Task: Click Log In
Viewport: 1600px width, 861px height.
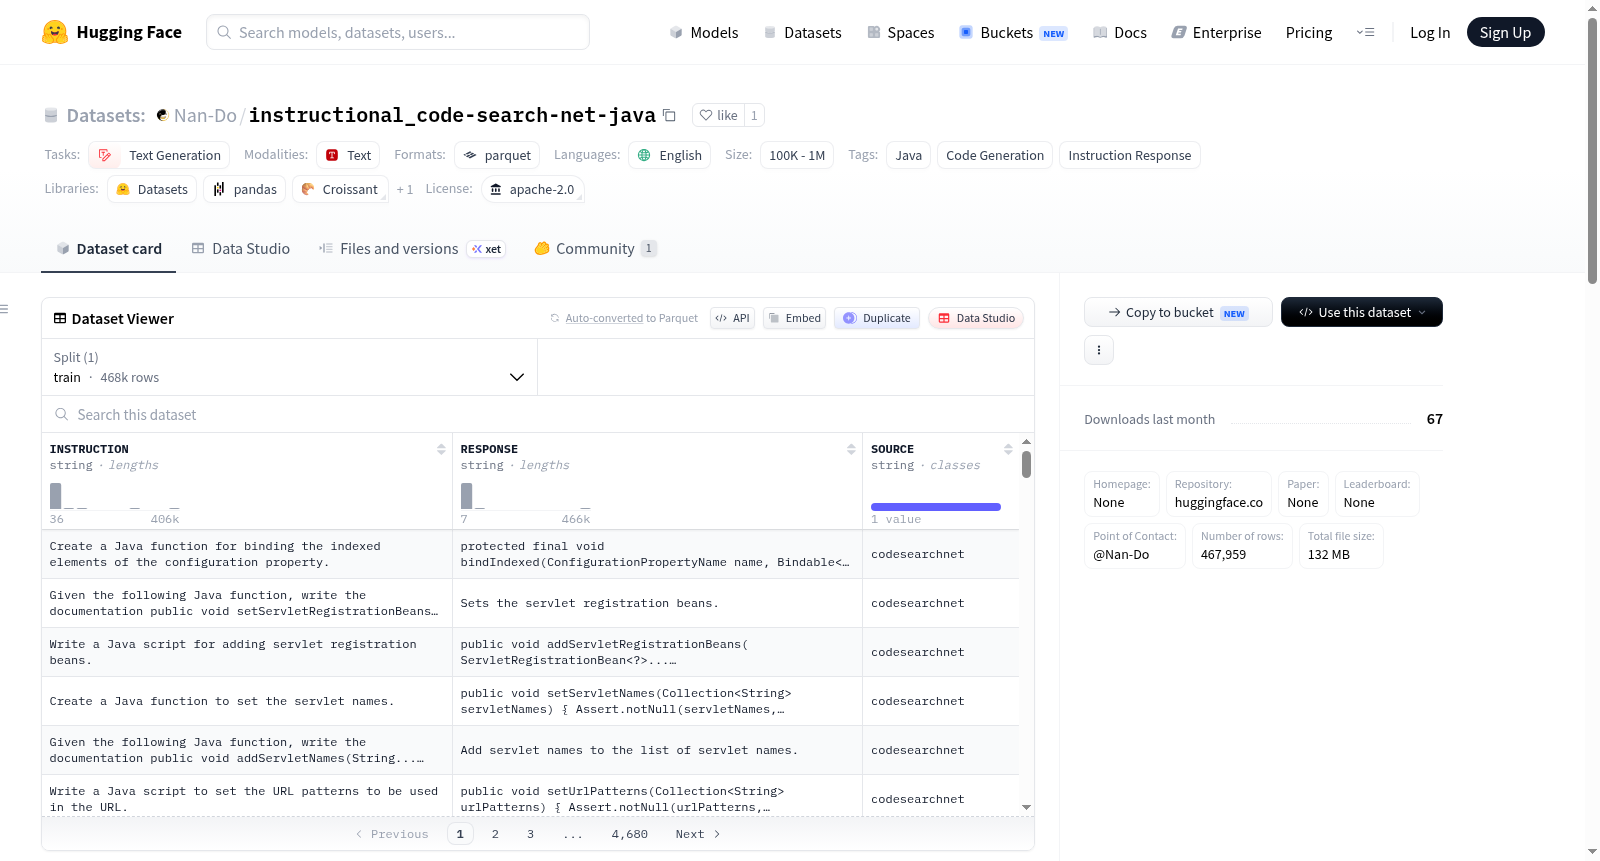Action: pyautogui.click(x=1430, y=32)
